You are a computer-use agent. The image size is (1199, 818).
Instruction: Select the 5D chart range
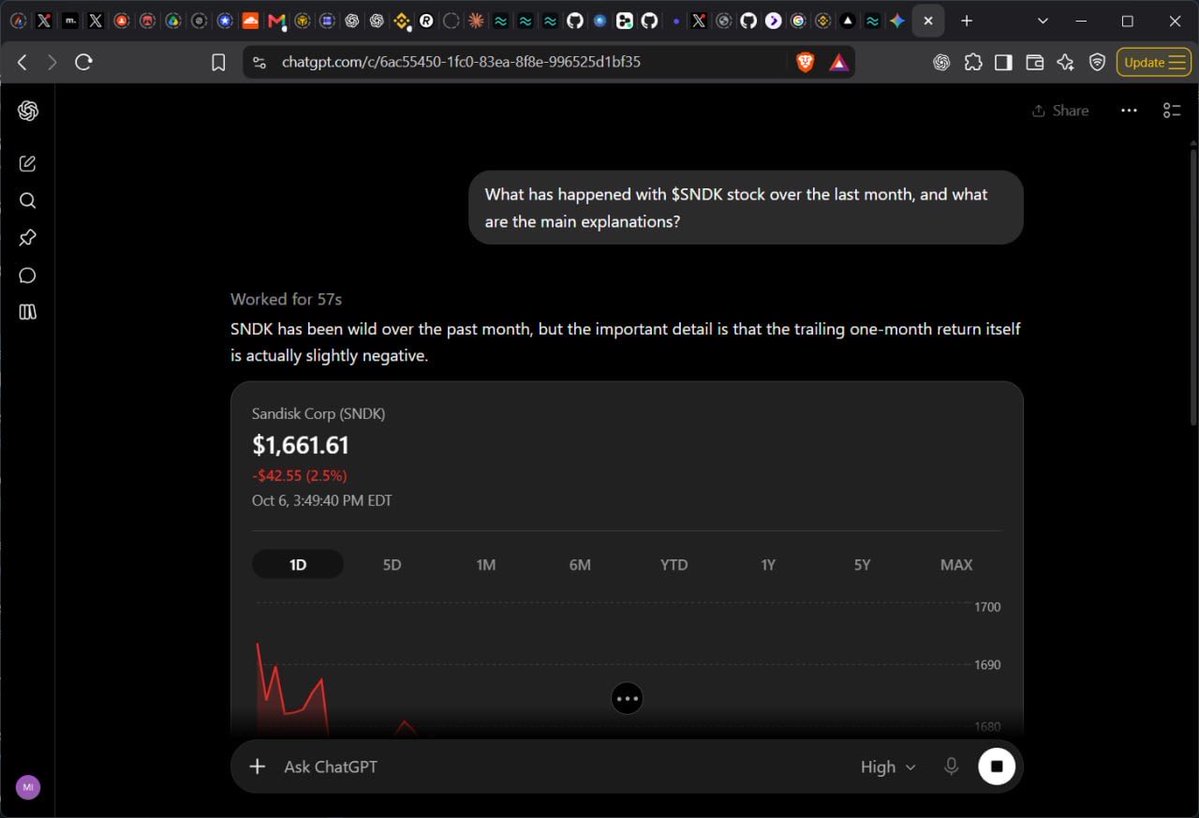(392, 564)
